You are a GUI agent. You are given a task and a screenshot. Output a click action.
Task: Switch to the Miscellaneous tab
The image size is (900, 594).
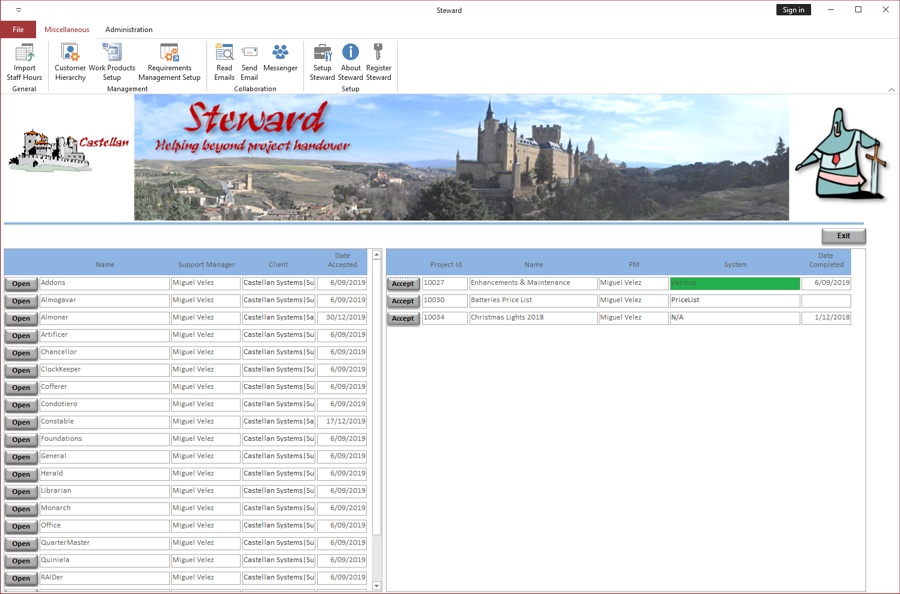[67, 29]
